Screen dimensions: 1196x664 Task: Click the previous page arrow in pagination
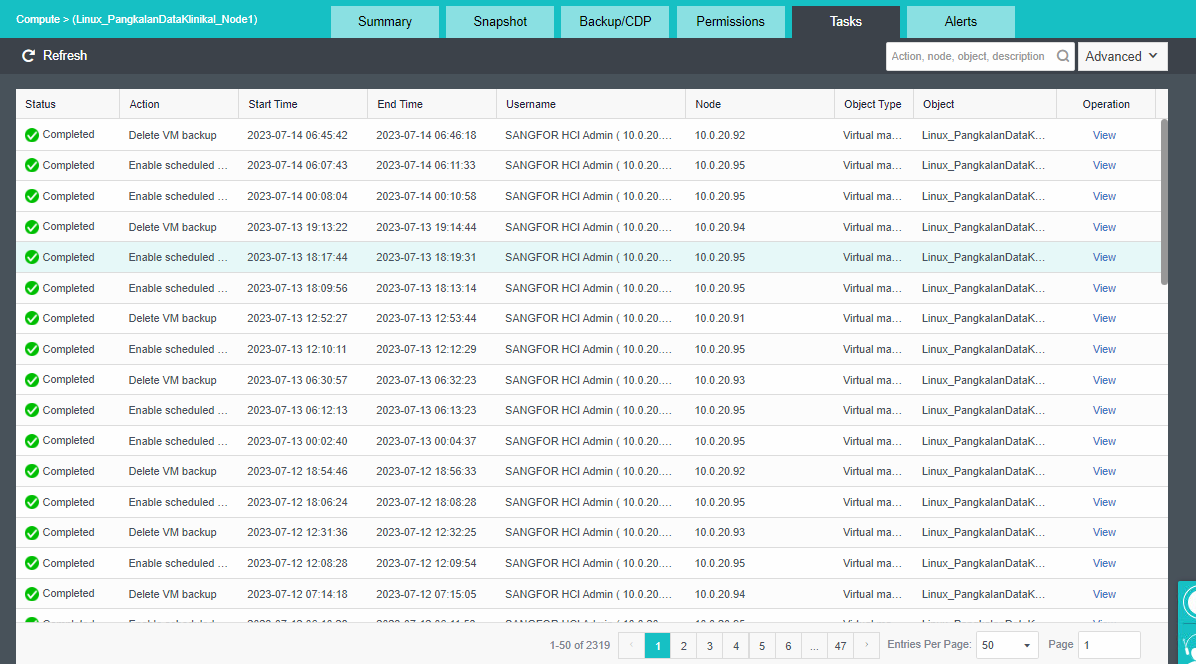(631, 646)
